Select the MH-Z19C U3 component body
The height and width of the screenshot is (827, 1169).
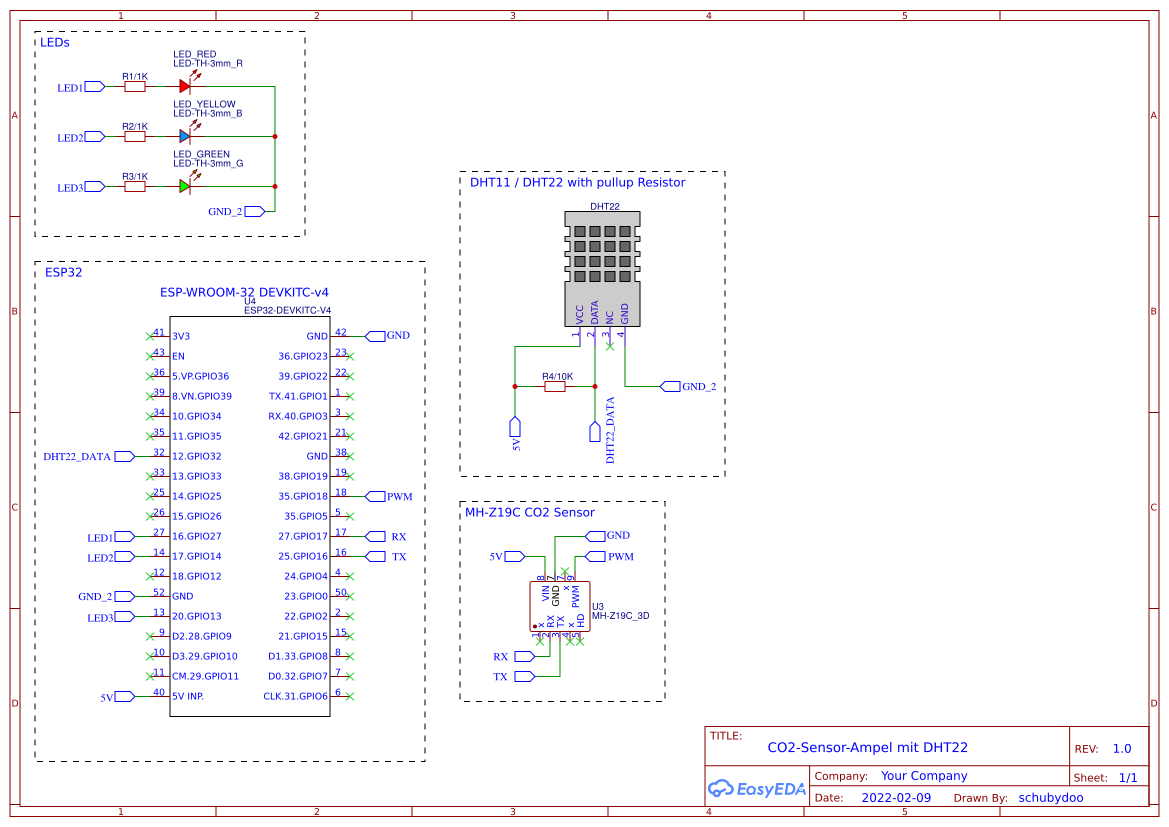click(560, 607)
